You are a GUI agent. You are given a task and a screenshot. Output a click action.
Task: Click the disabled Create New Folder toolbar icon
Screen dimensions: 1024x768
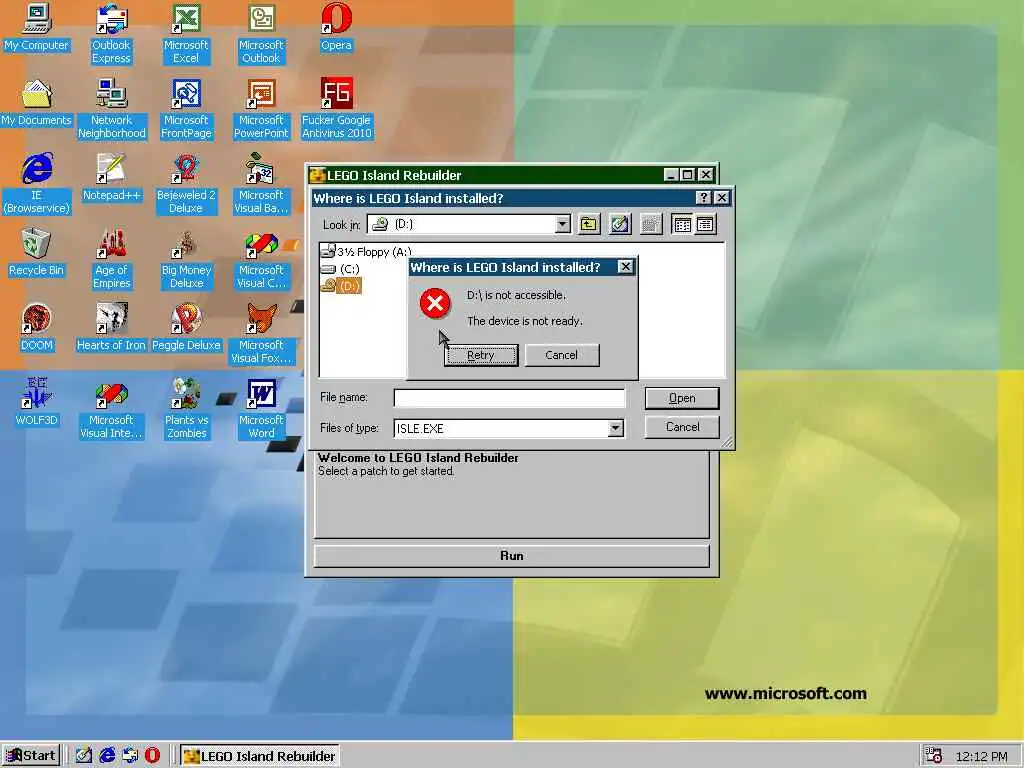click(x=650, y=225)
